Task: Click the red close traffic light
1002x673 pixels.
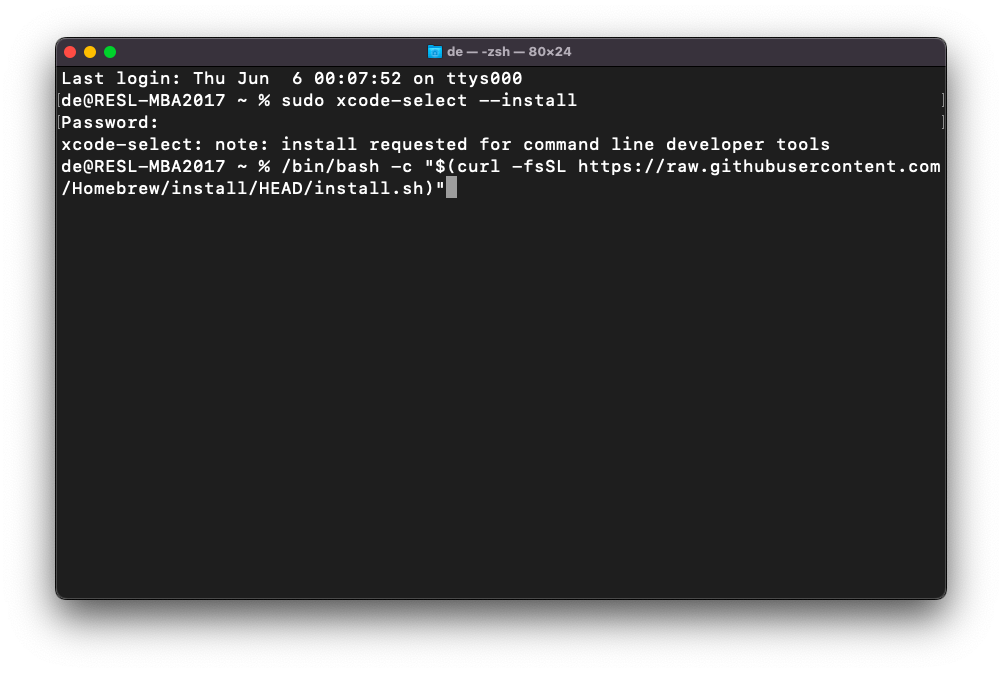Action: click(x=70, y=51)
